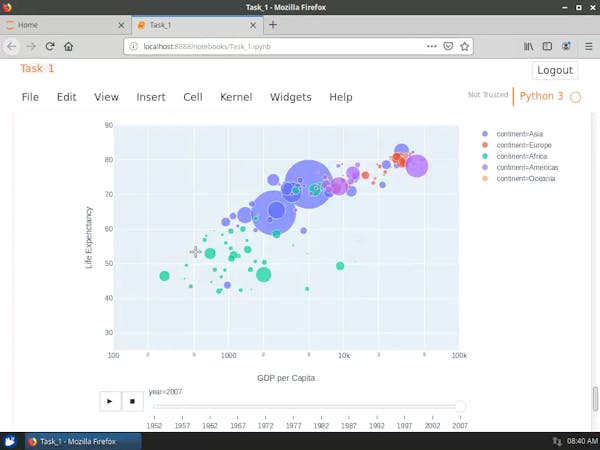Open the Library icon in toolbar
The image size is (600, 450).
[x=528, y=46]
